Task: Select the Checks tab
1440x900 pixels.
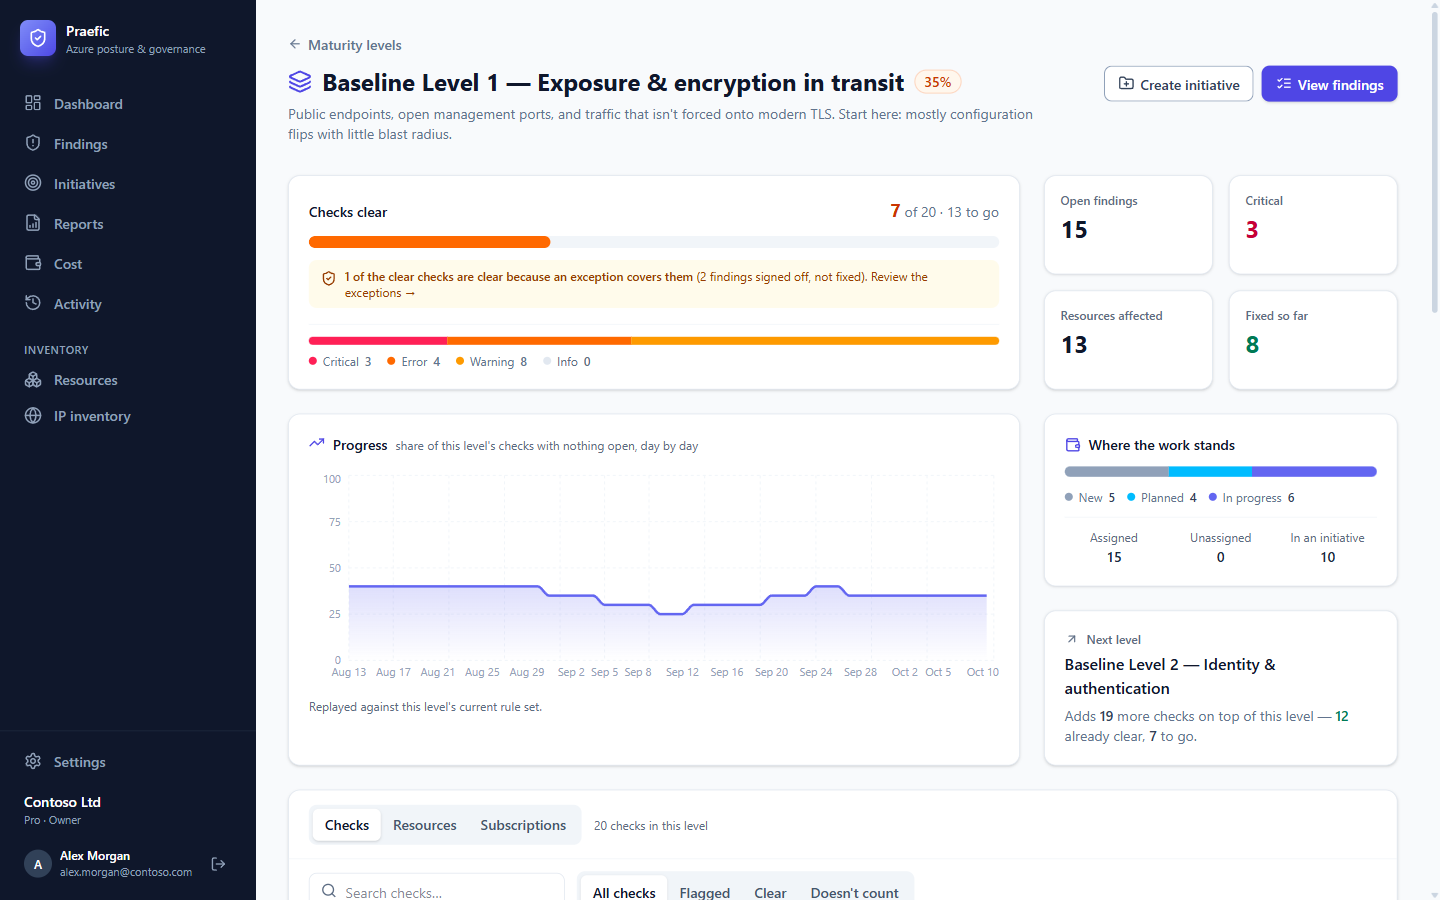Action: click(x=347, y=825)
